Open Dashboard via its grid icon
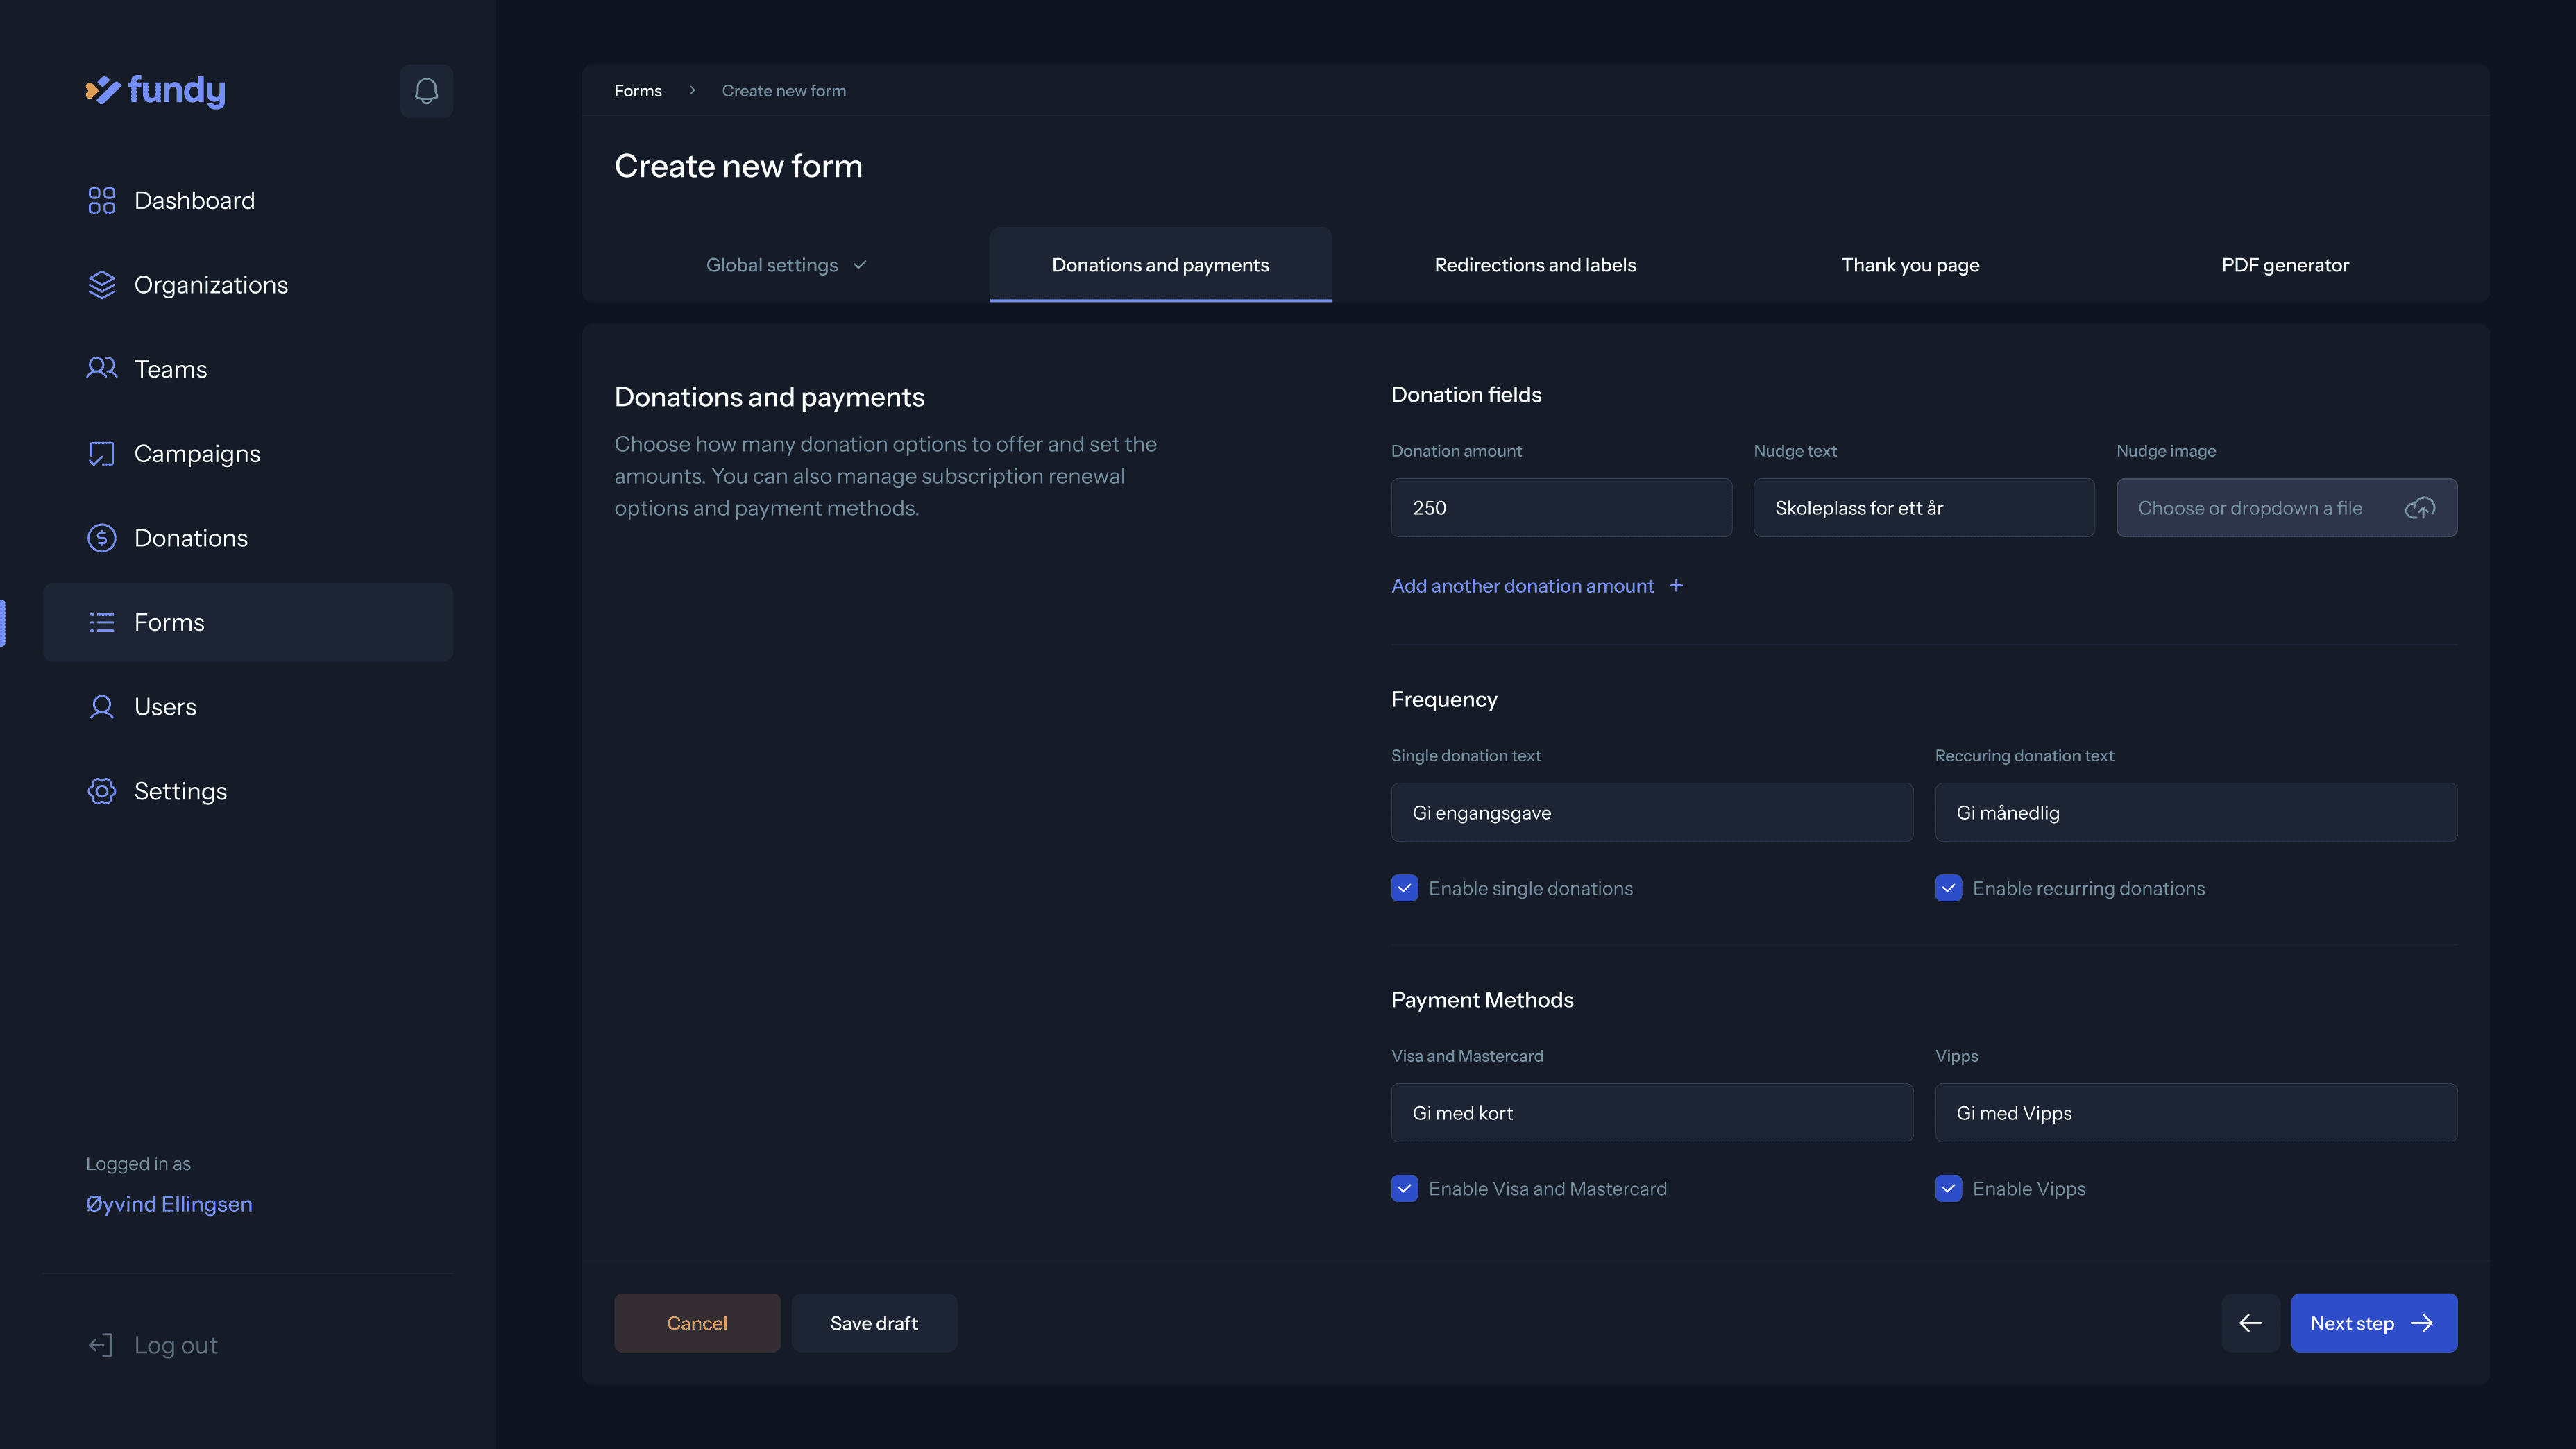Viewport: 2576px width, 1449px height. 101,200
